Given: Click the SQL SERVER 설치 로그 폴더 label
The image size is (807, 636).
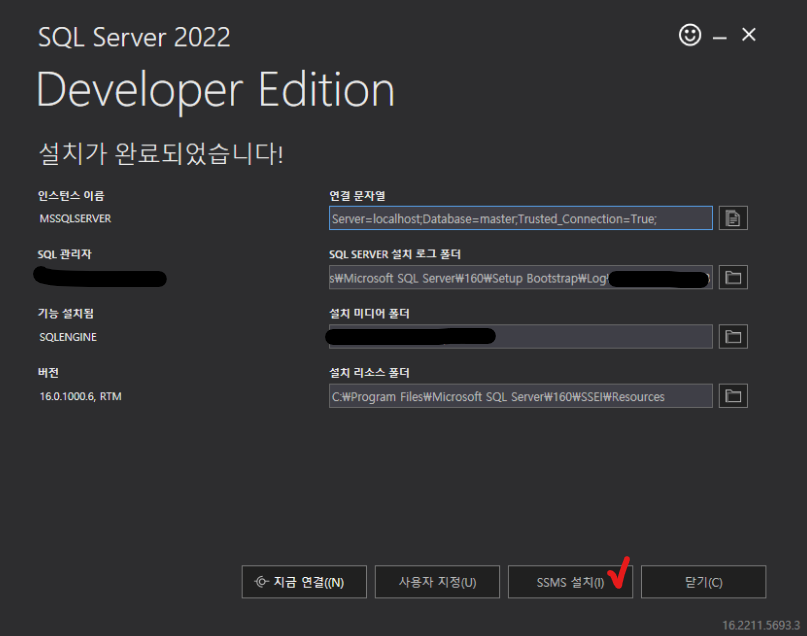Looking at the screenshot, I should [395, 254].
